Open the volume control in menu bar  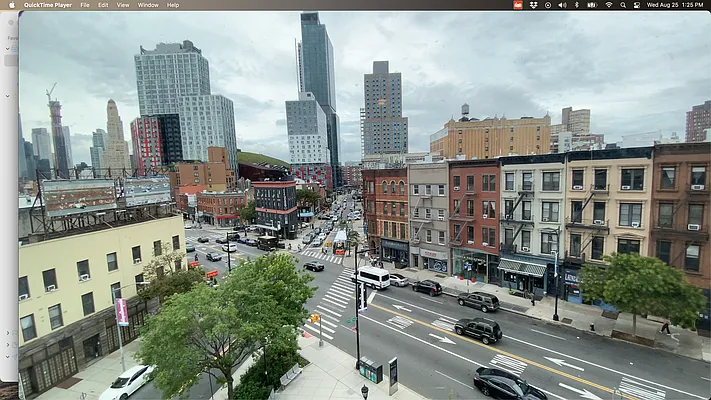562,5
